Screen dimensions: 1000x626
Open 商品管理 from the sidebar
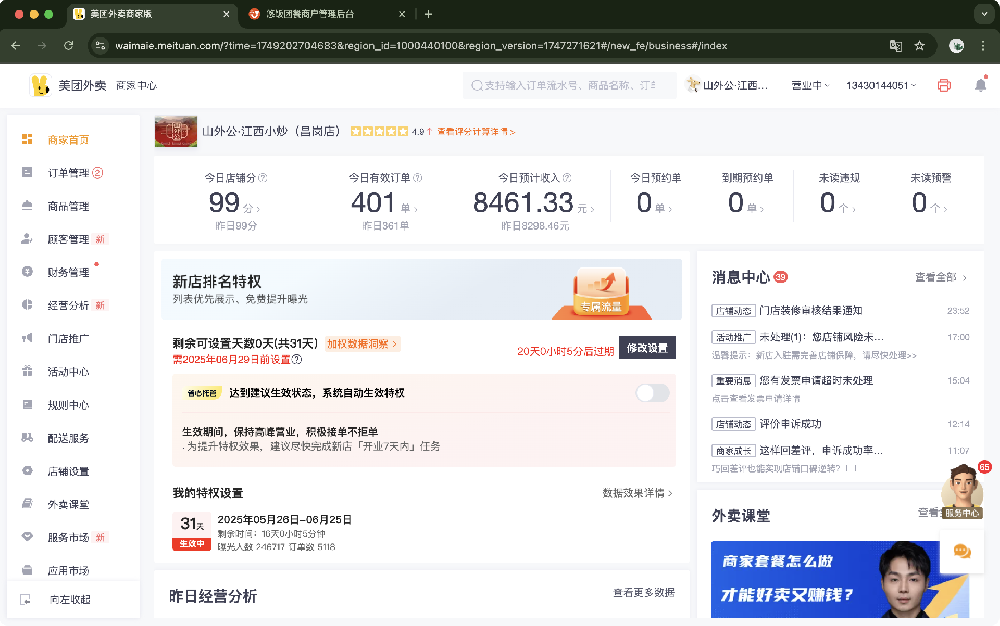[x=68, y=206]
